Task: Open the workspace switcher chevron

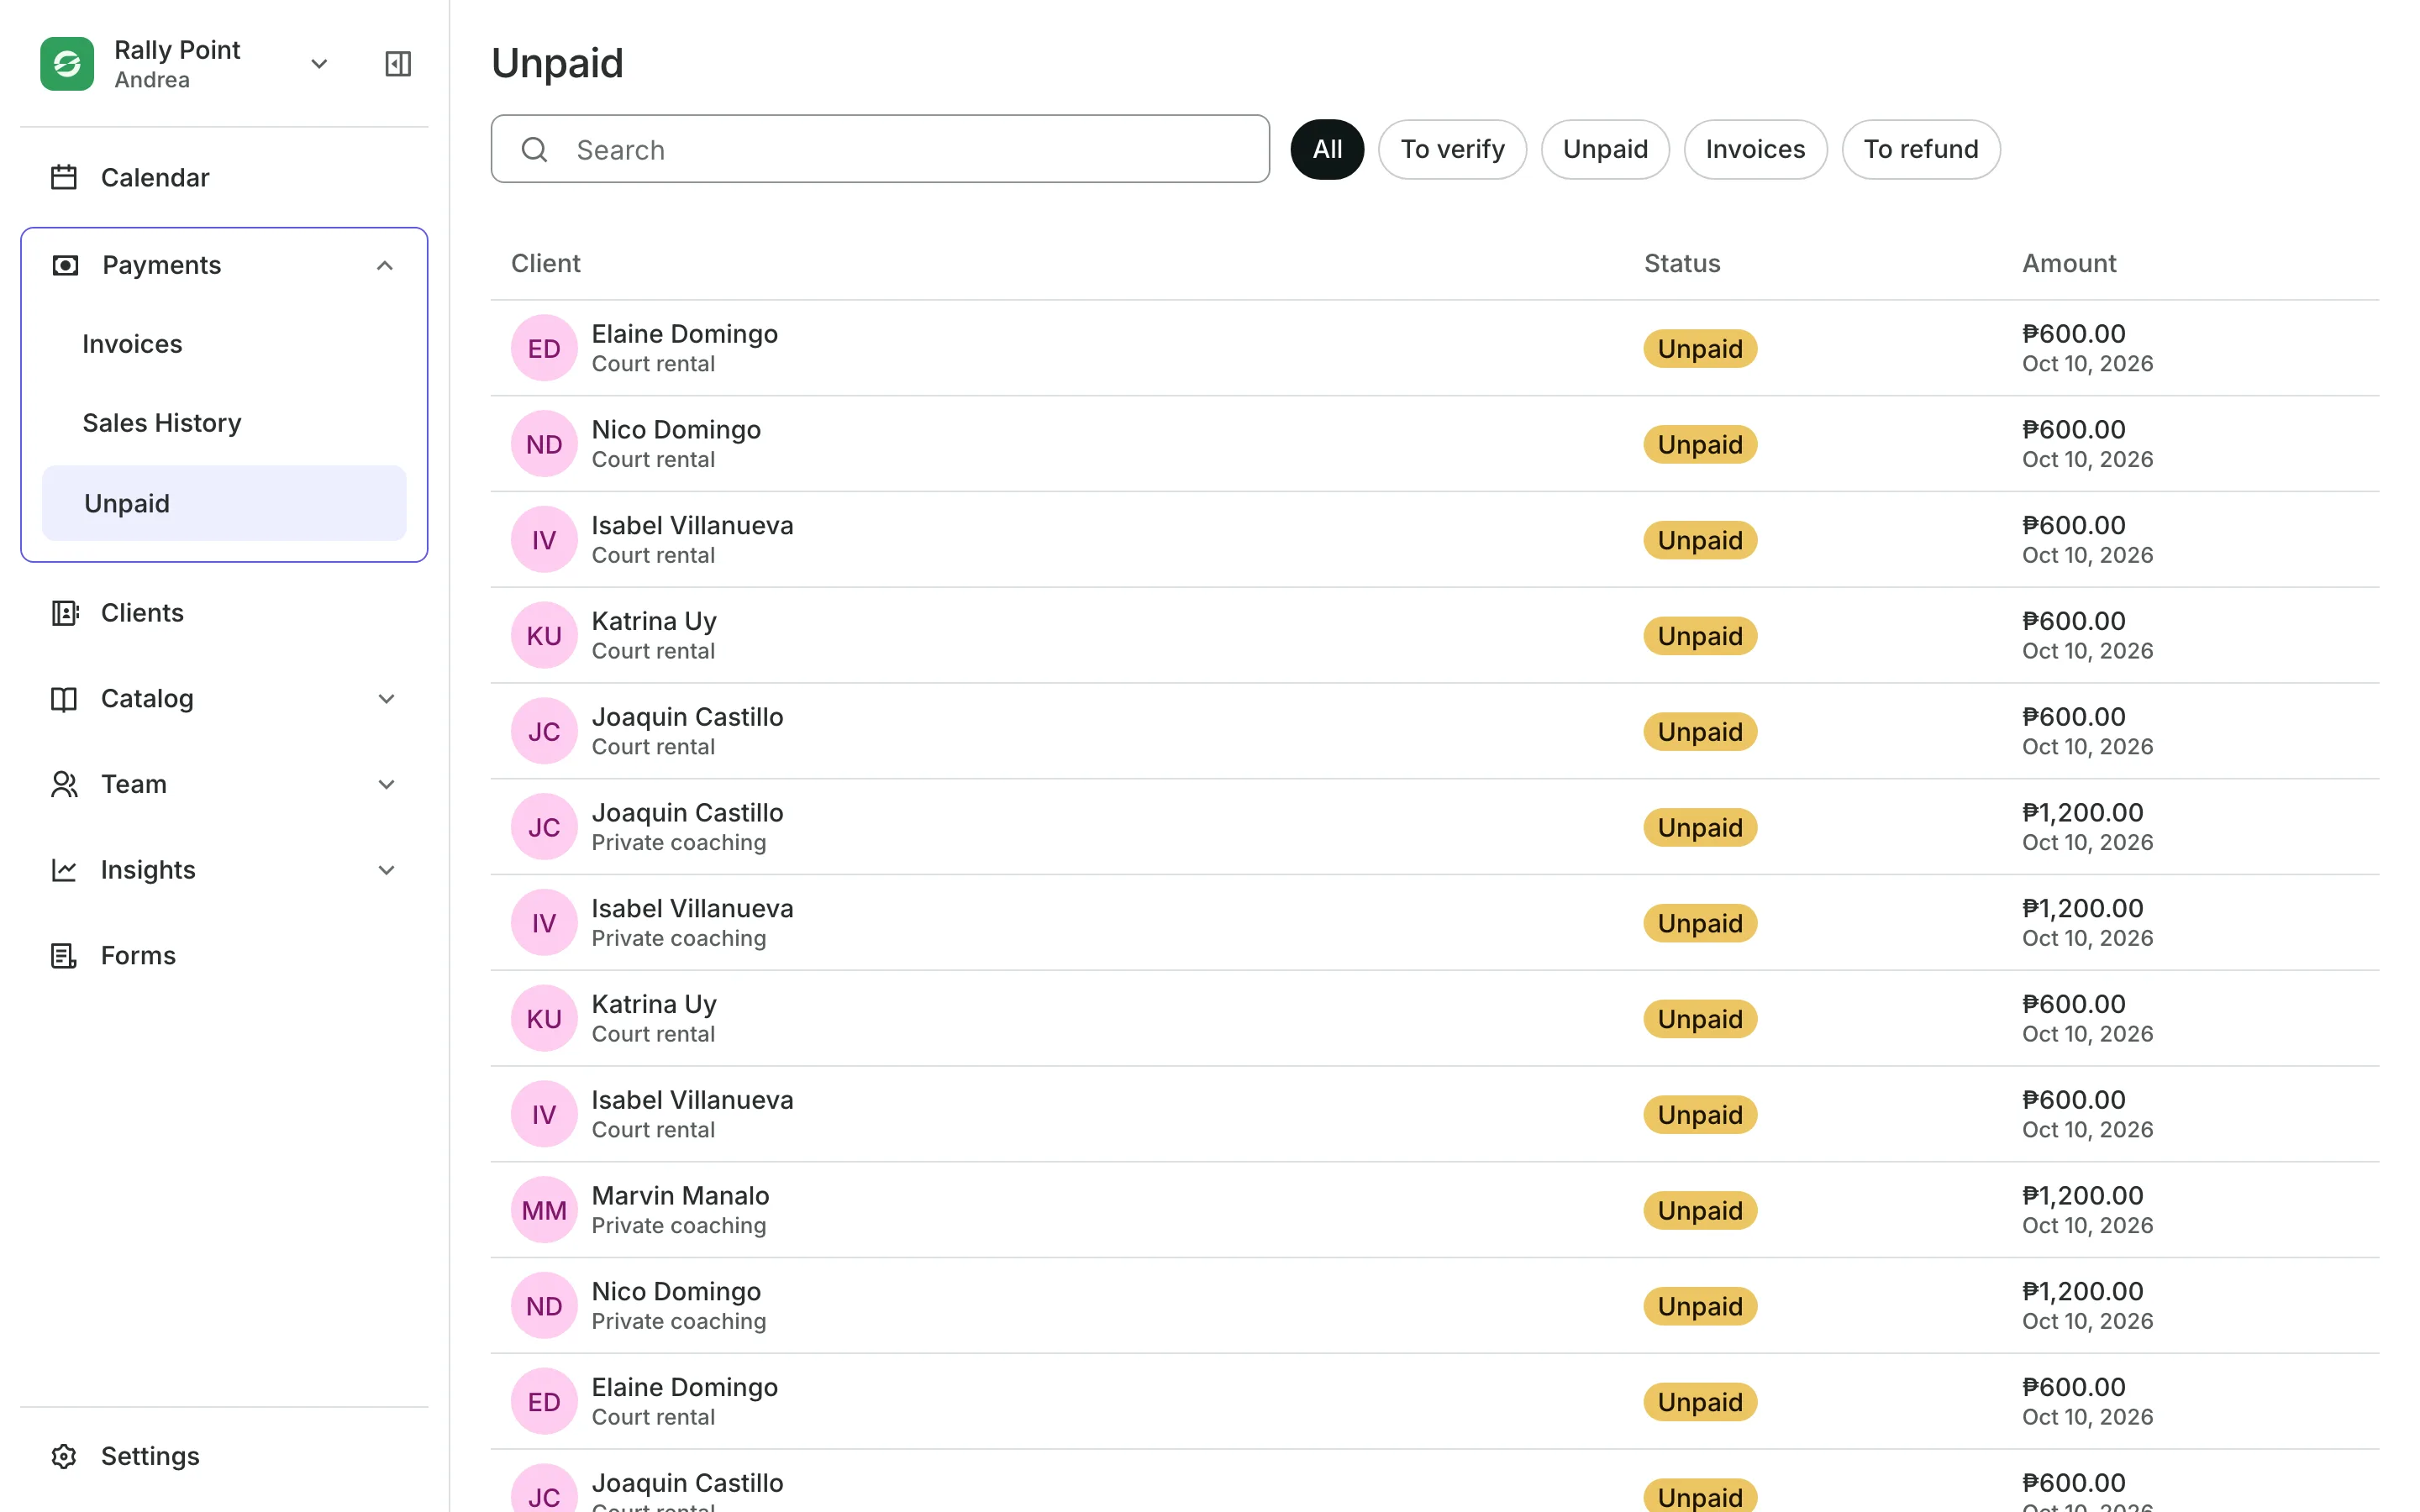Action: click(x=319, y=64)
